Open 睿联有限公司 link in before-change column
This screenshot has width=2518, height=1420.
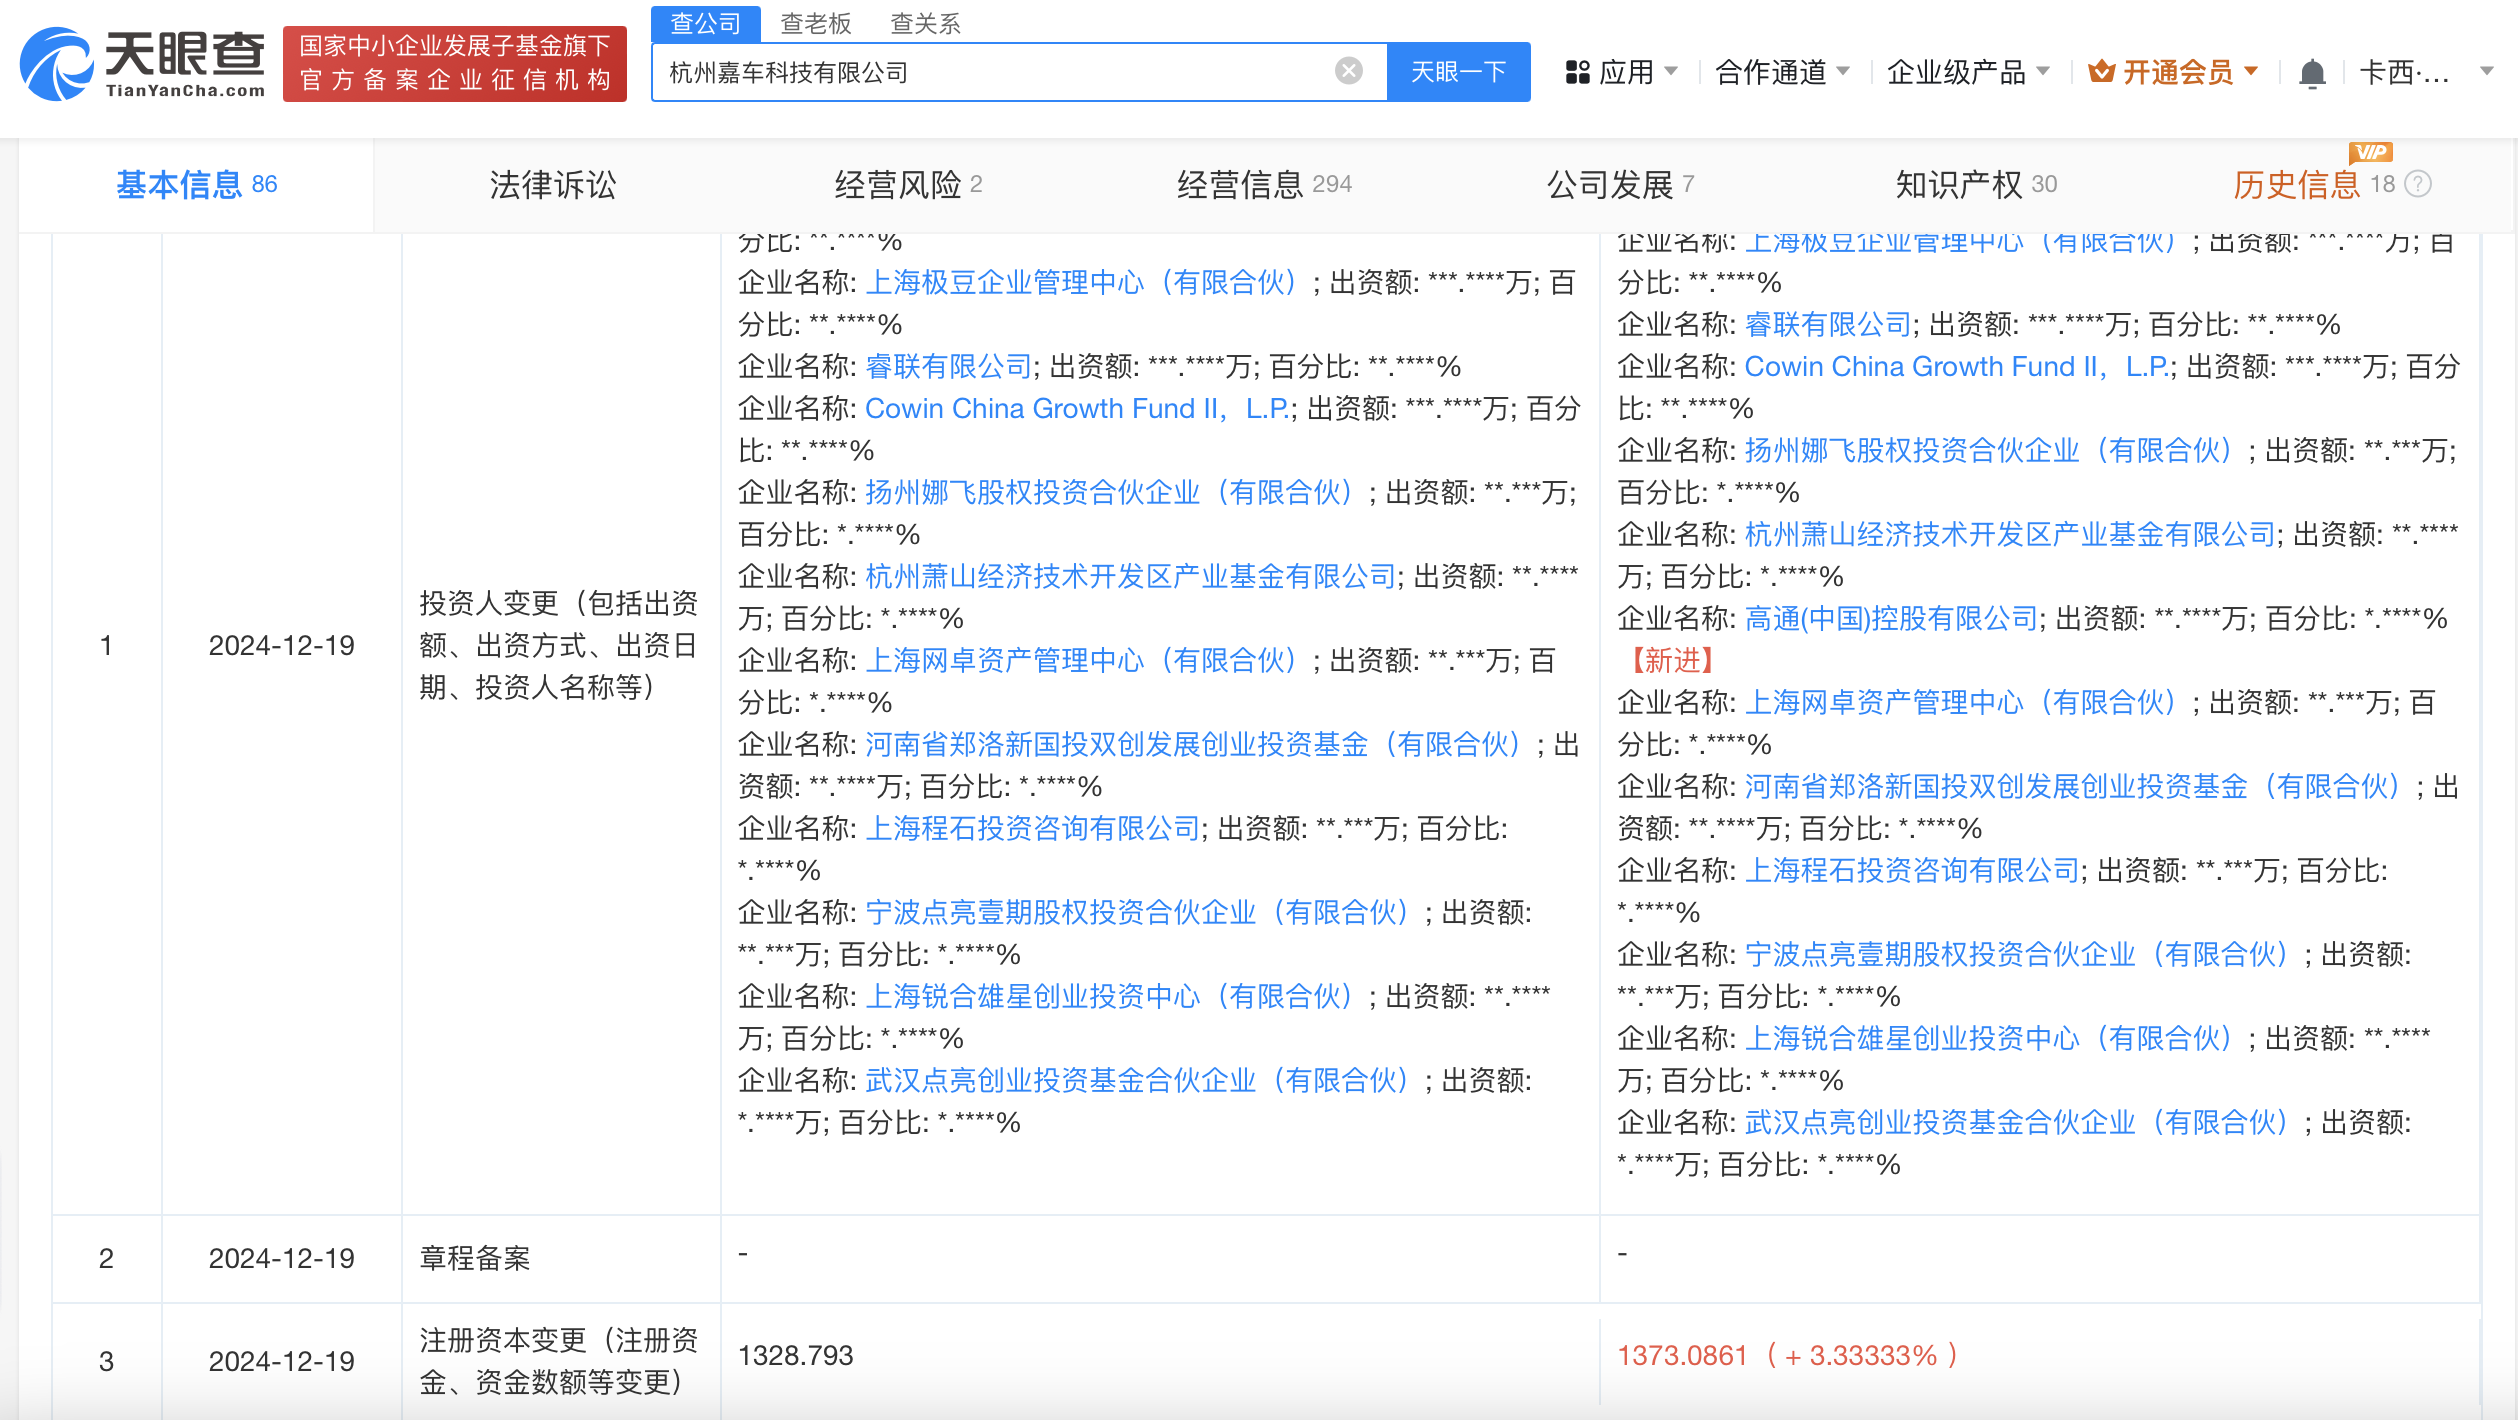click(x=948, y=367)
